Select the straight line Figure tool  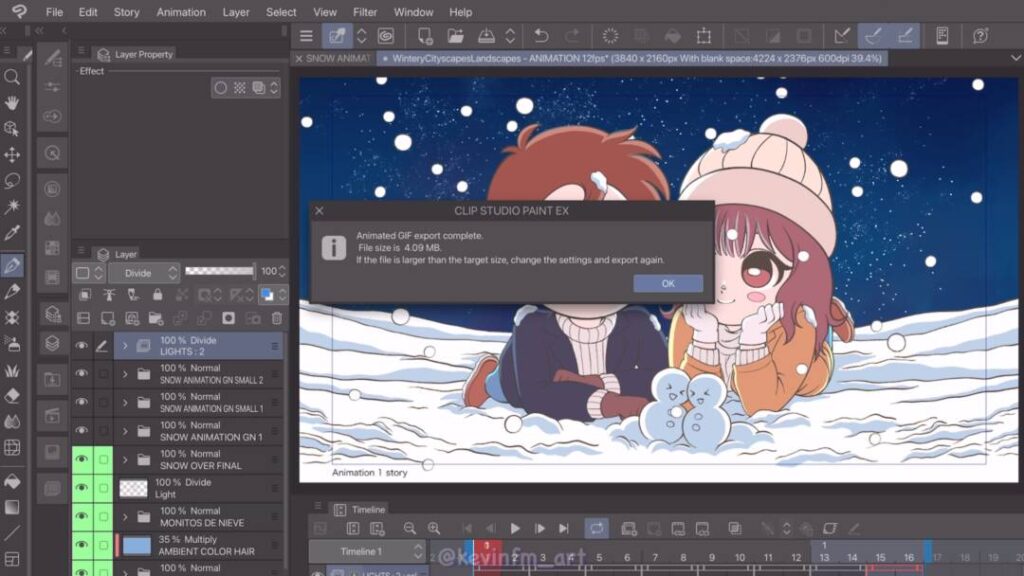pos(12,534)
